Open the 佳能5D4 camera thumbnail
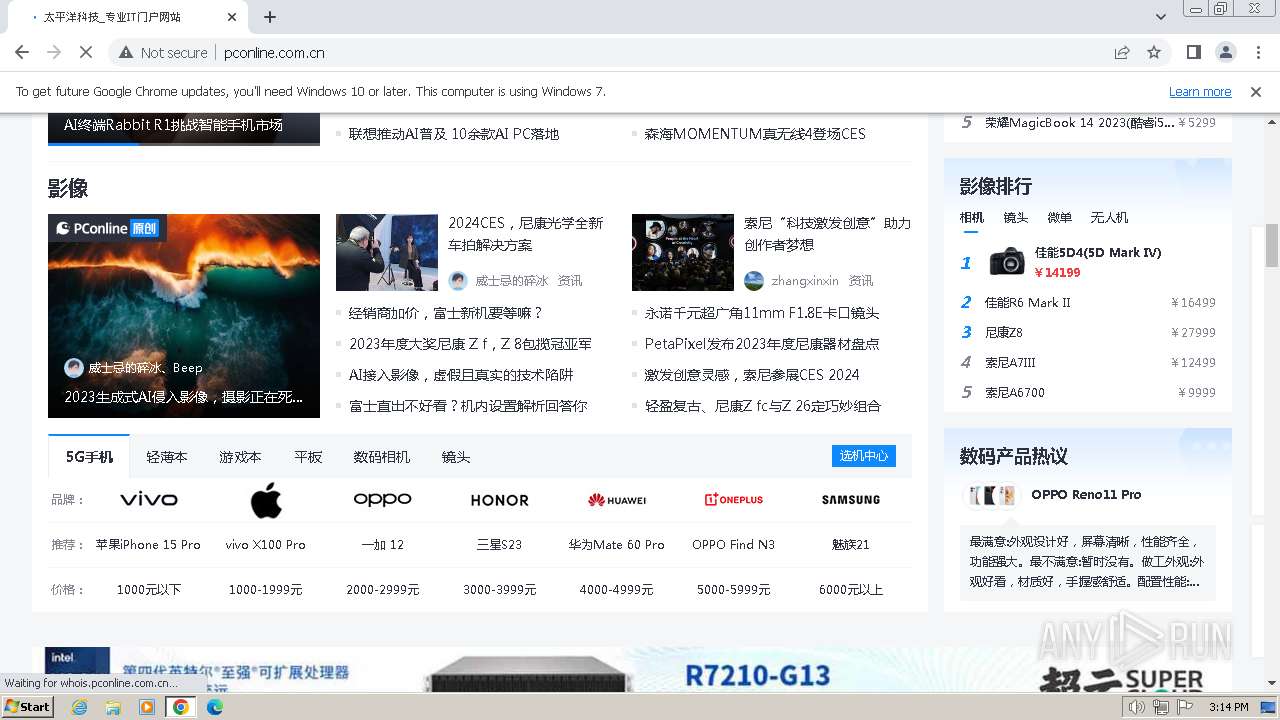 coord(1007,262)
